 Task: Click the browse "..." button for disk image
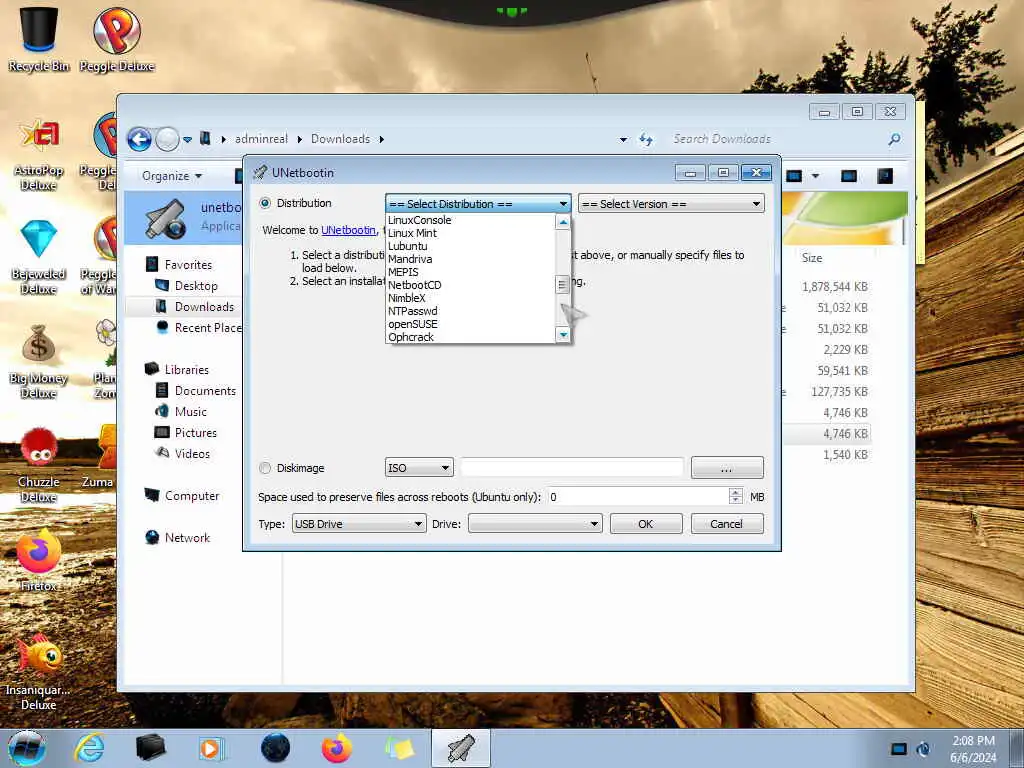[727, 468]
